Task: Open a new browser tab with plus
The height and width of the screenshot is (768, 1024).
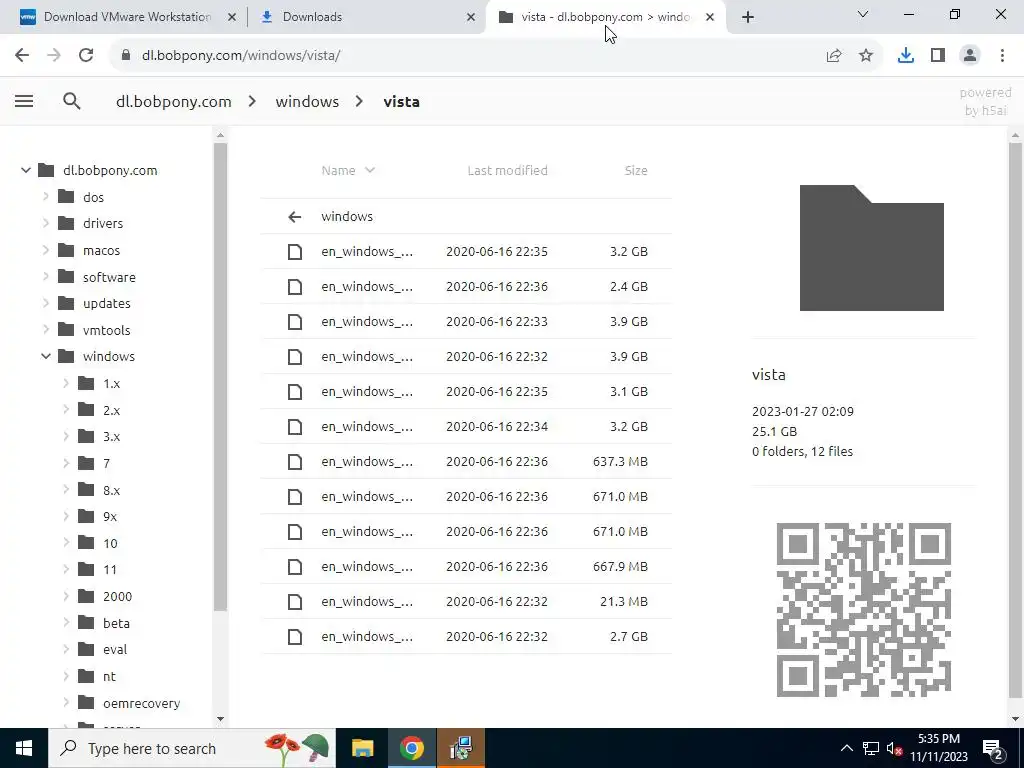Action: (x=748, y=18)
